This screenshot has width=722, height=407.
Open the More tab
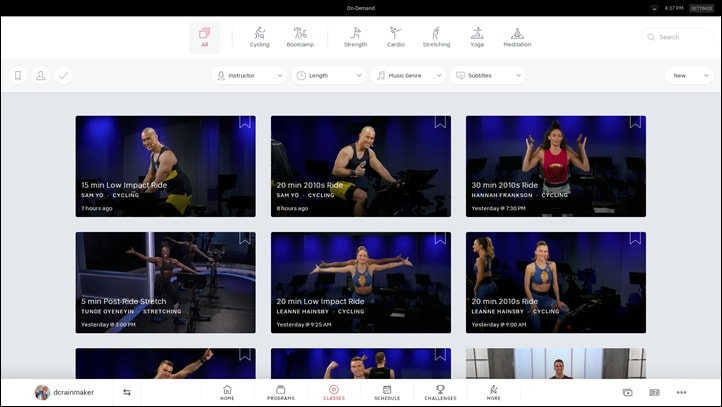point(494,393)
